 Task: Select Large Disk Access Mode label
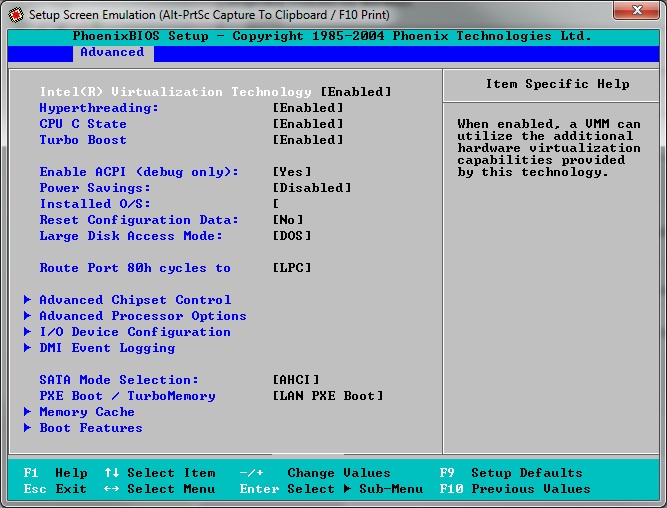(131, 236)
